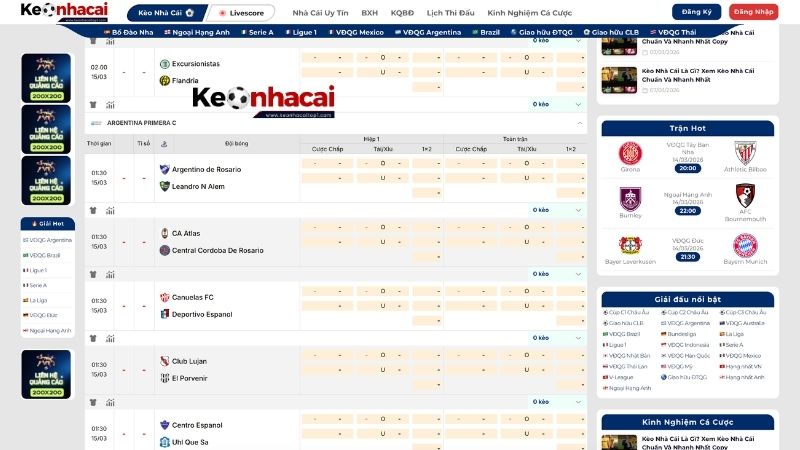
Task: Click the Đăng Ký button
Action: tap(696, 12)
